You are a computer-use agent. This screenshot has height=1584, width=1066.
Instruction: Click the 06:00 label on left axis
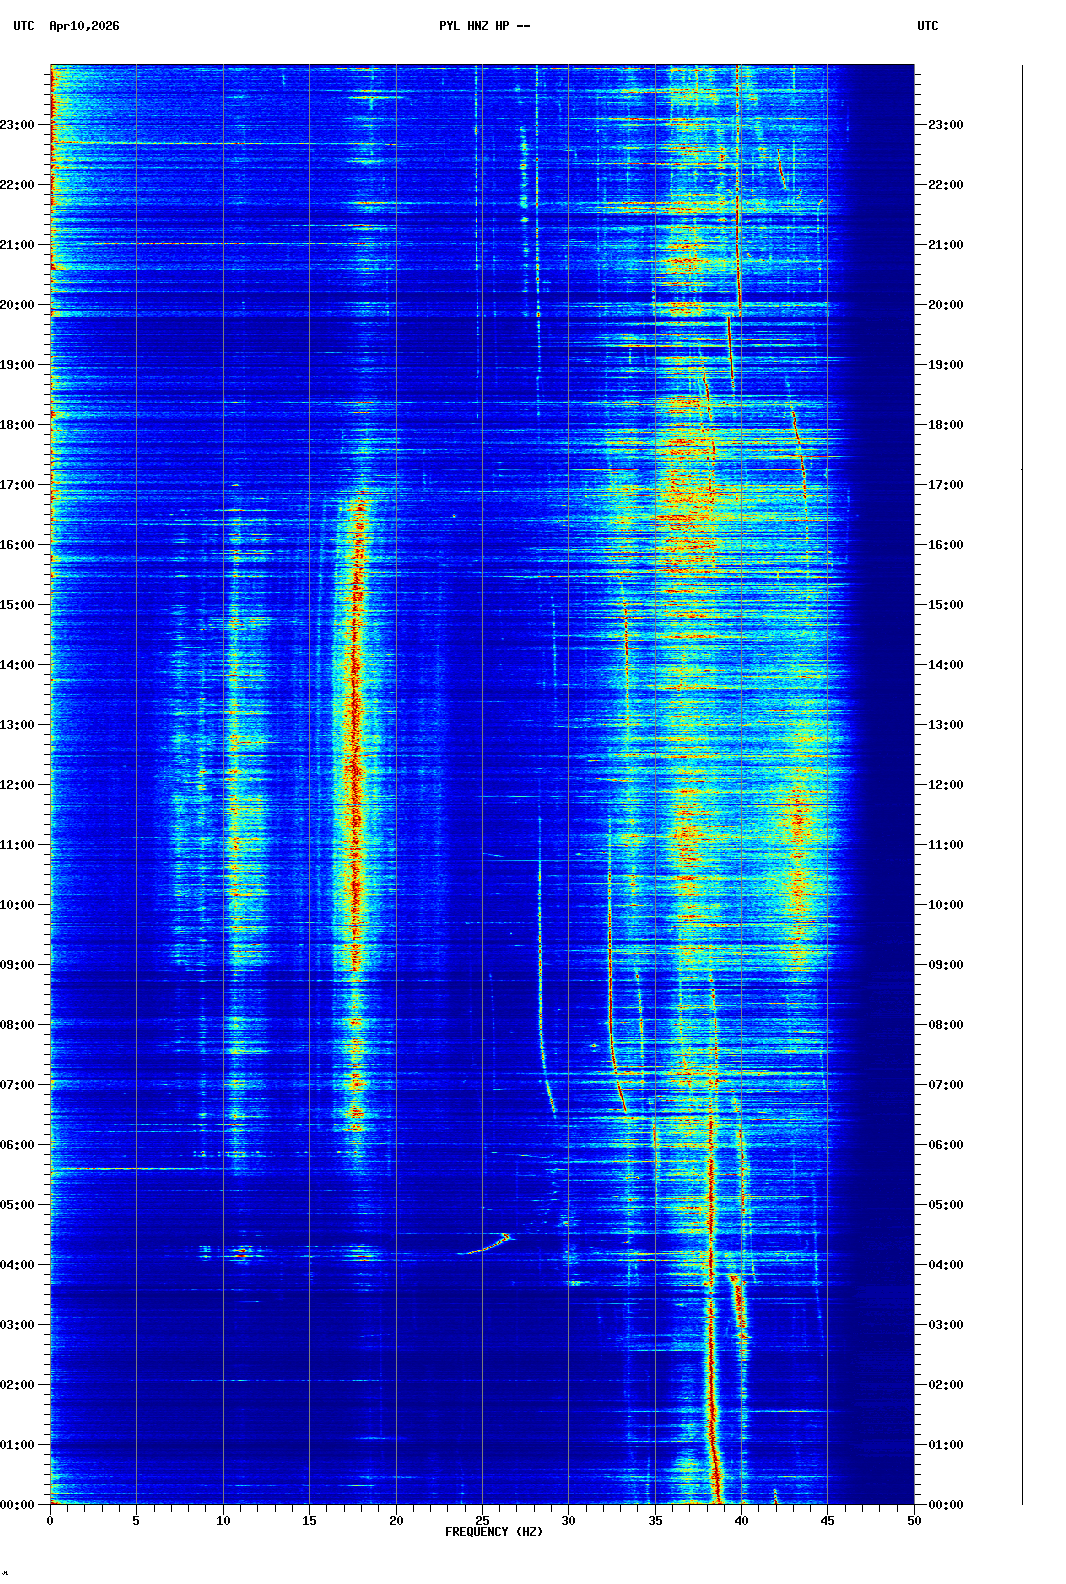coord(18,1145)
